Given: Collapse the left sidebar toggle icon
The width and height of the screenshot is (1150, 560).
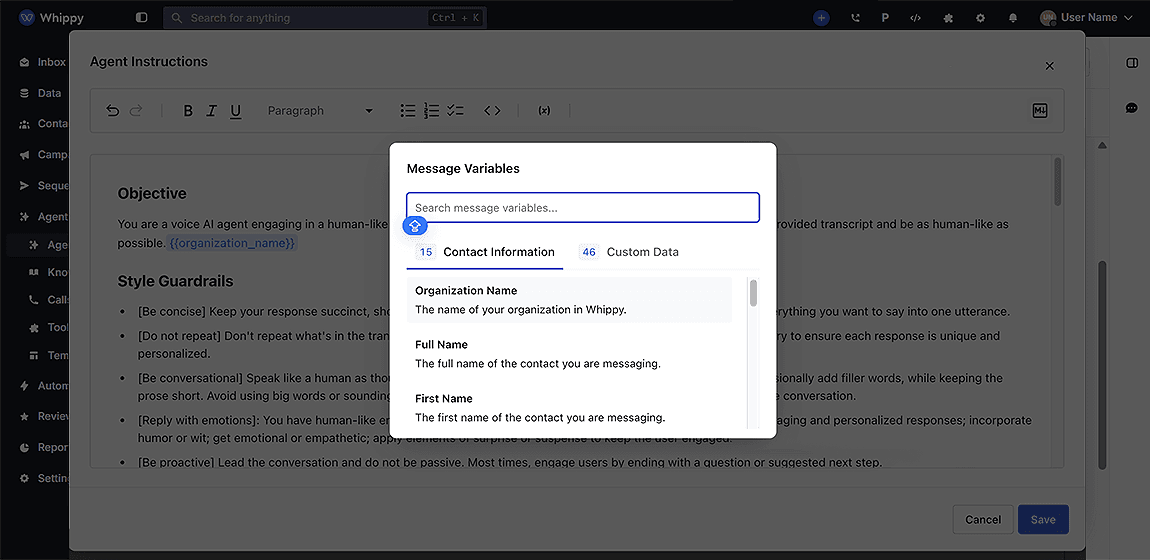Looking at the screenshot, I should coord(142,18).
